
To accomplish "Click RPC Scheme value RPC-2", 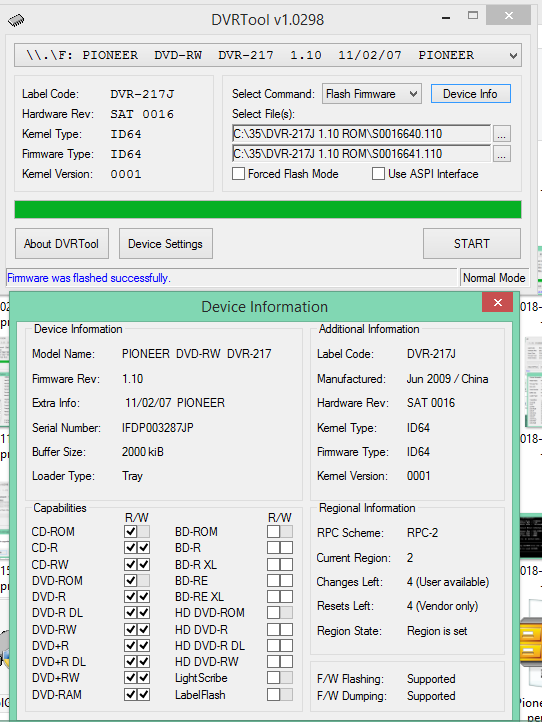I will pos(422,533).
